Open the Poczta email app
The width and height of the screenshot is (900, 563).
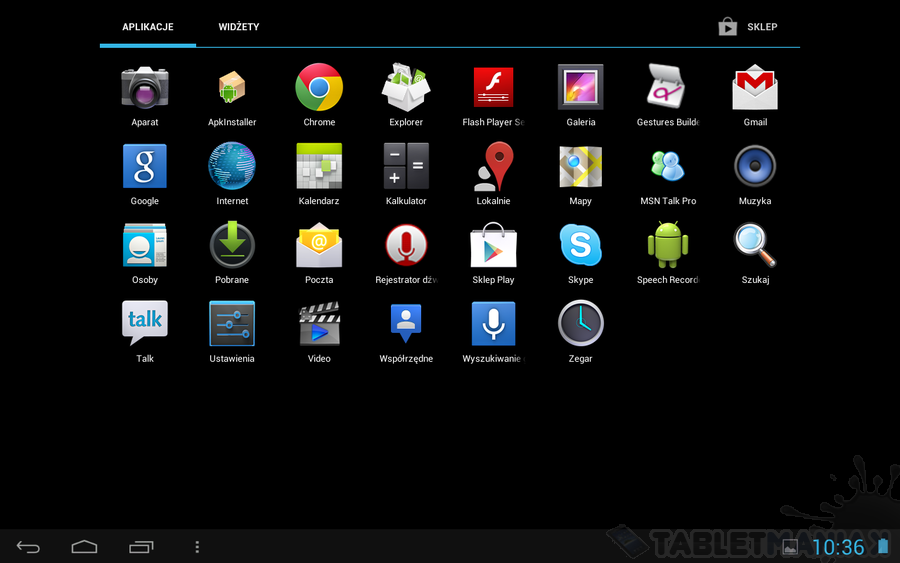click(319, 245)
